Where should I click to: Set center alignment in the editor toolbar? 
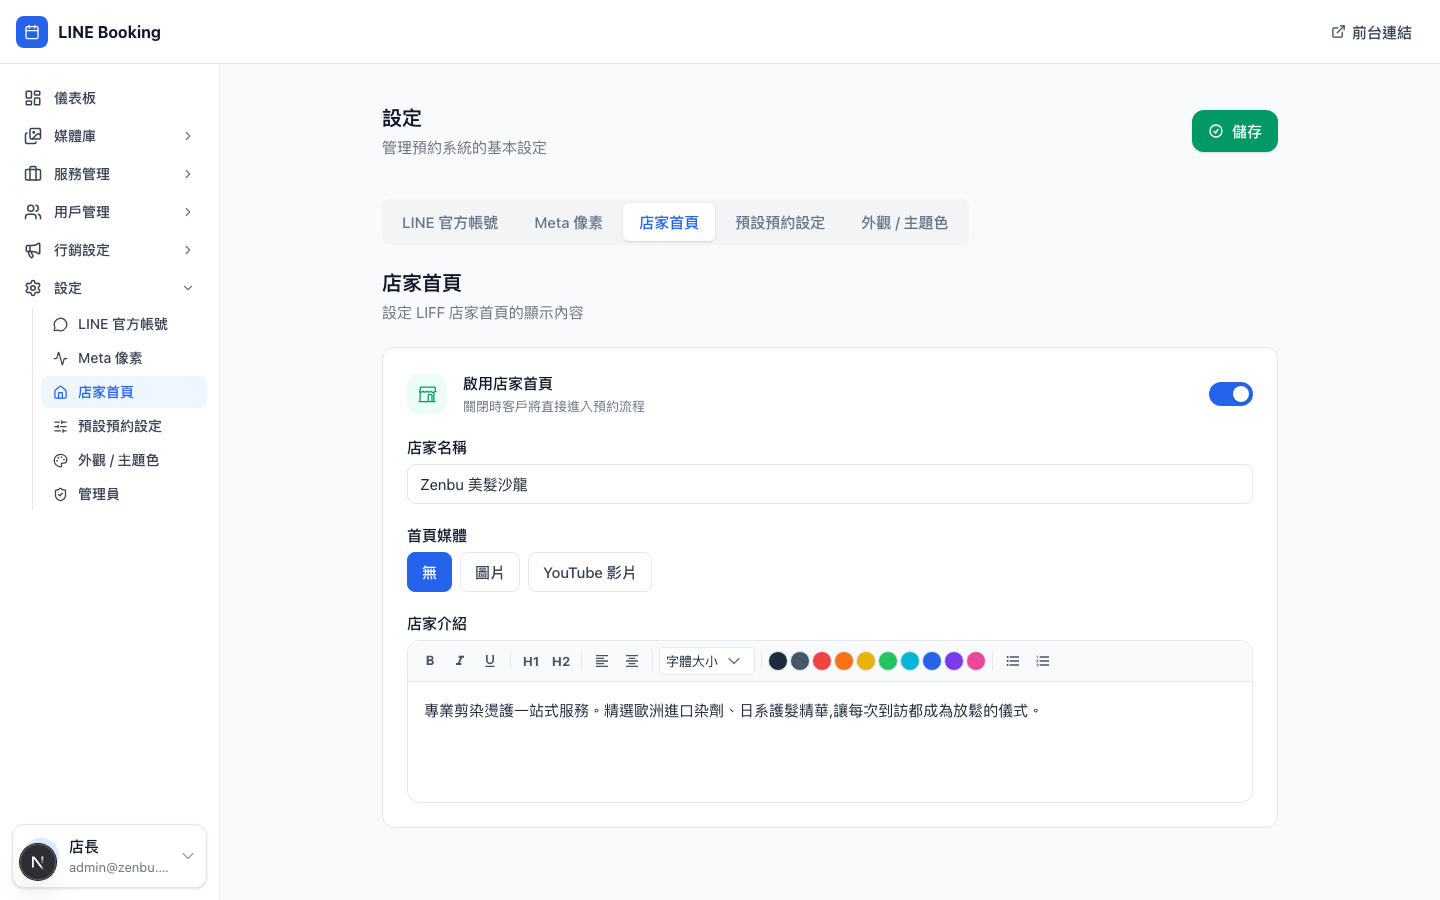[x=632, y=661]
